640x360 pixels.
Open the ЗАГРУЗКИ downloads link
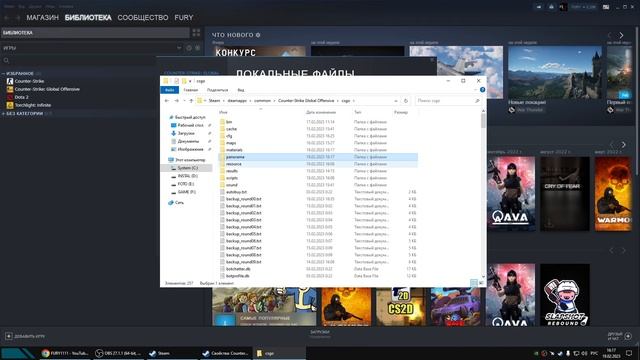point(320,332)
